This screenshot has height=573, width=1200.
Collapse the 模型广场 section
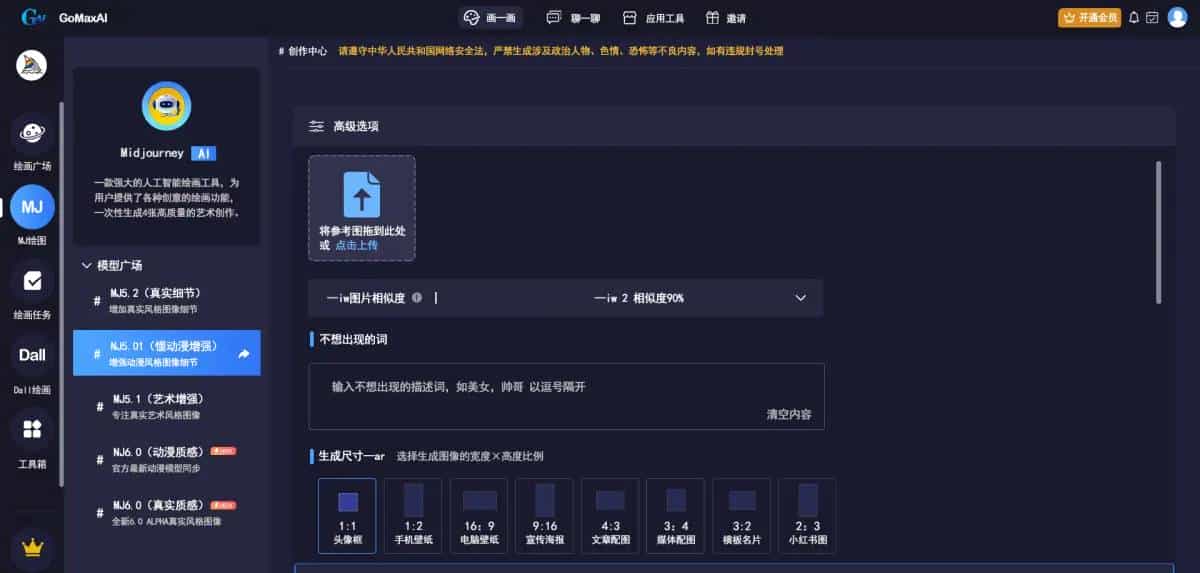click(x=111, y=265)
